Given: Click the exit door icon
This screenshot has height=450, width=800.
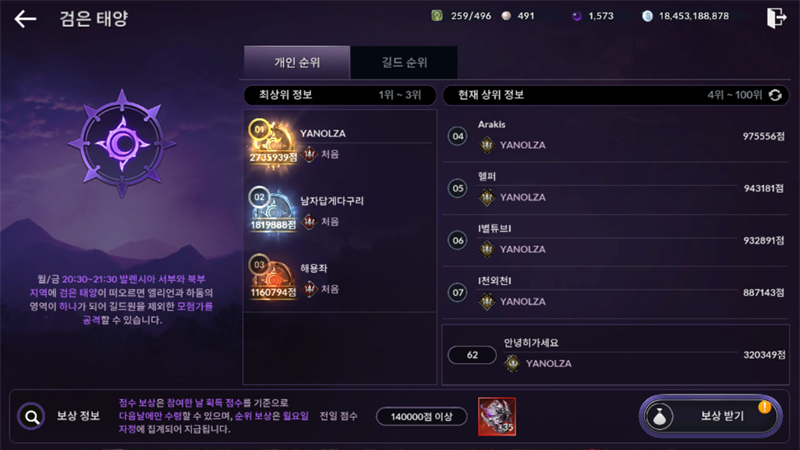Looking at the screenshot, I should (x=776, y=18).
